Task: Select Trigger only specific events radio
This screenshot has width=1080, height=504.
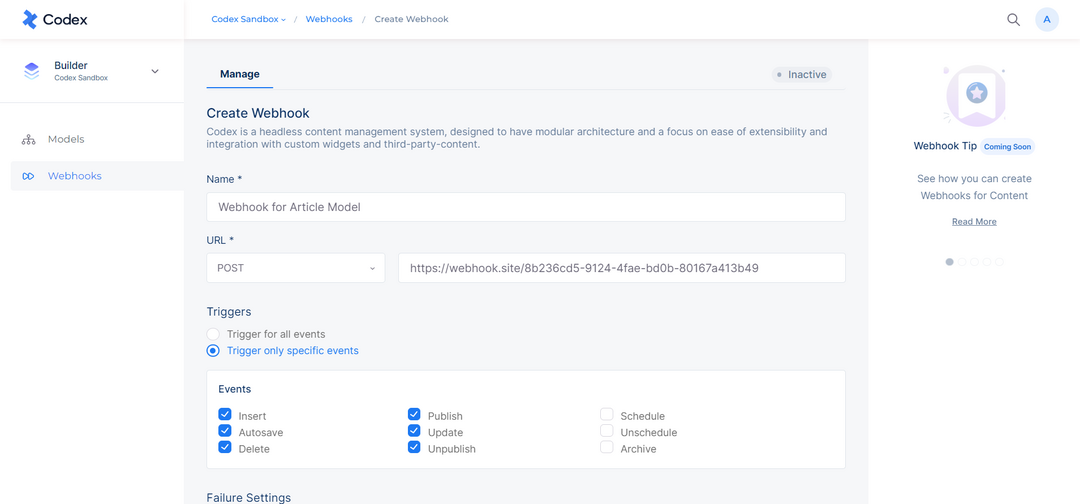Action: coord(214,350)
